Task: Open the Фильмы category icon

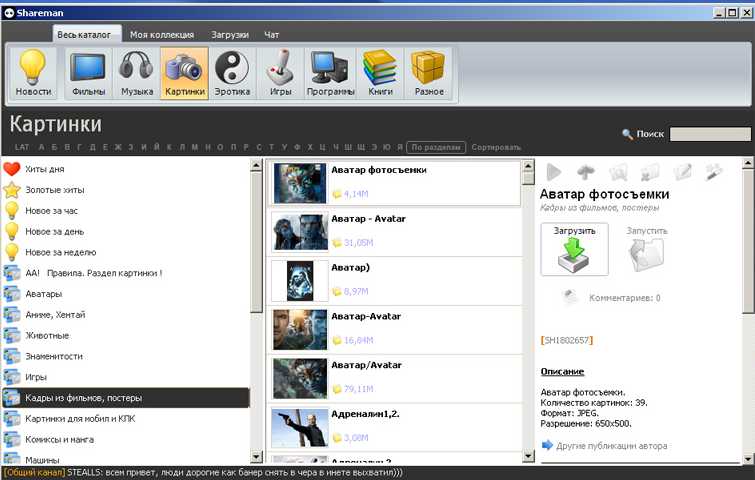Action: [88, 73]
